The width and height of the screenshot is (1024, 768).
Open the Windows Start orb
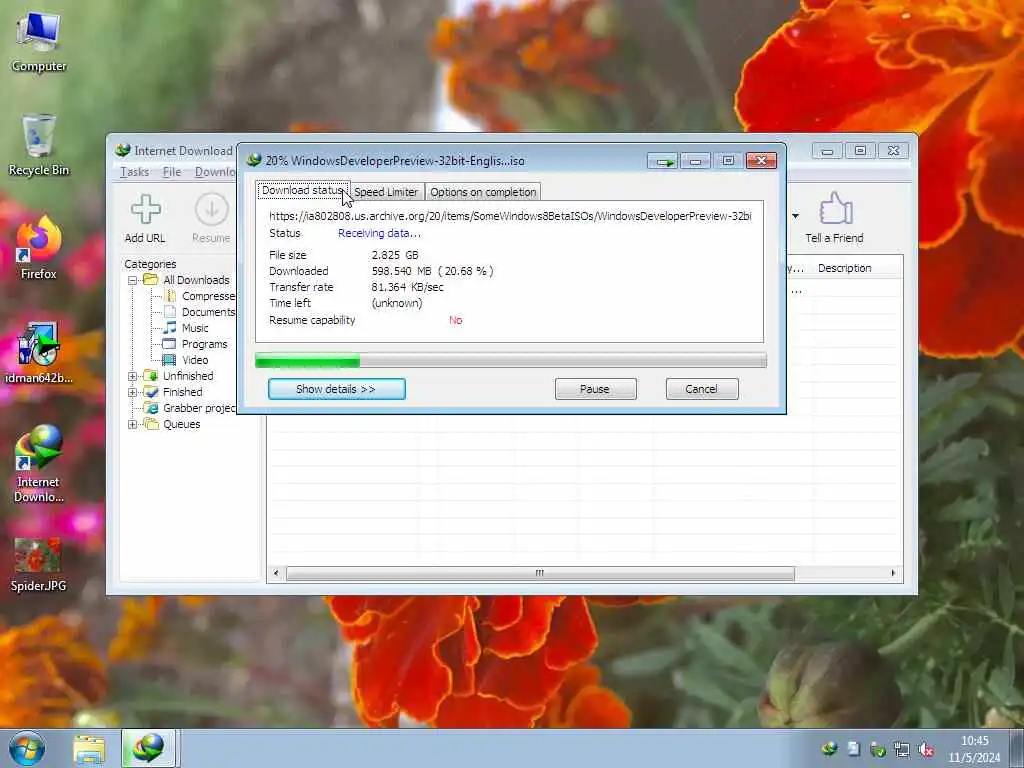pyautogui.click(x=27, y=748)
